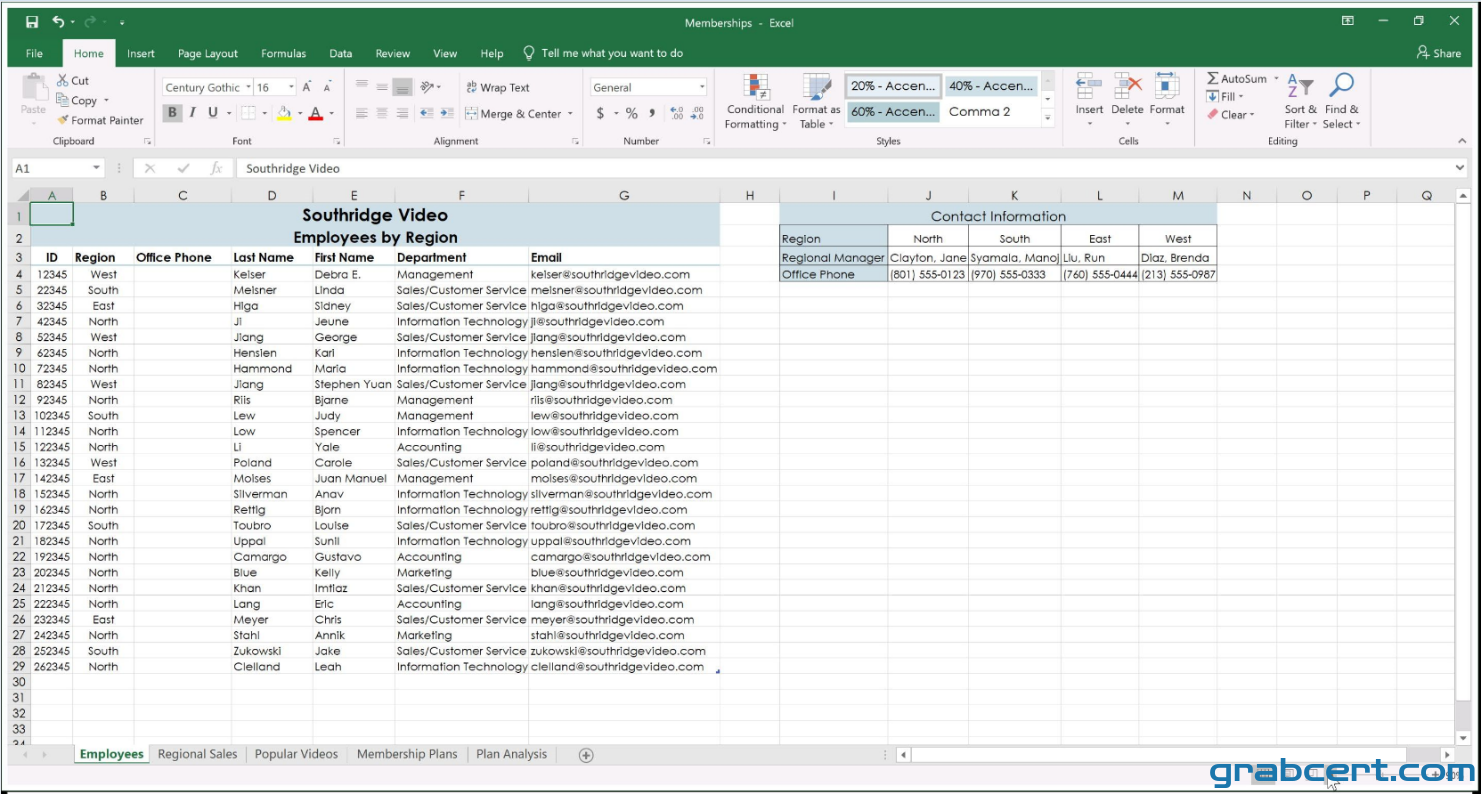Click the Delete cells icon
The height and width of the screenshot is (794, 1481).
pos(1128,87)
